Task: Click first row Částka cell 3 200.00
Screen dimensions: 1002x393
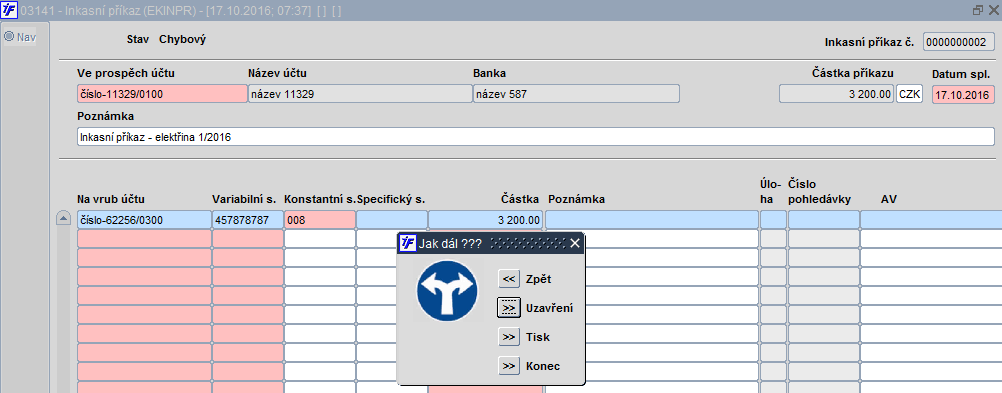Action: coord(486,220)
